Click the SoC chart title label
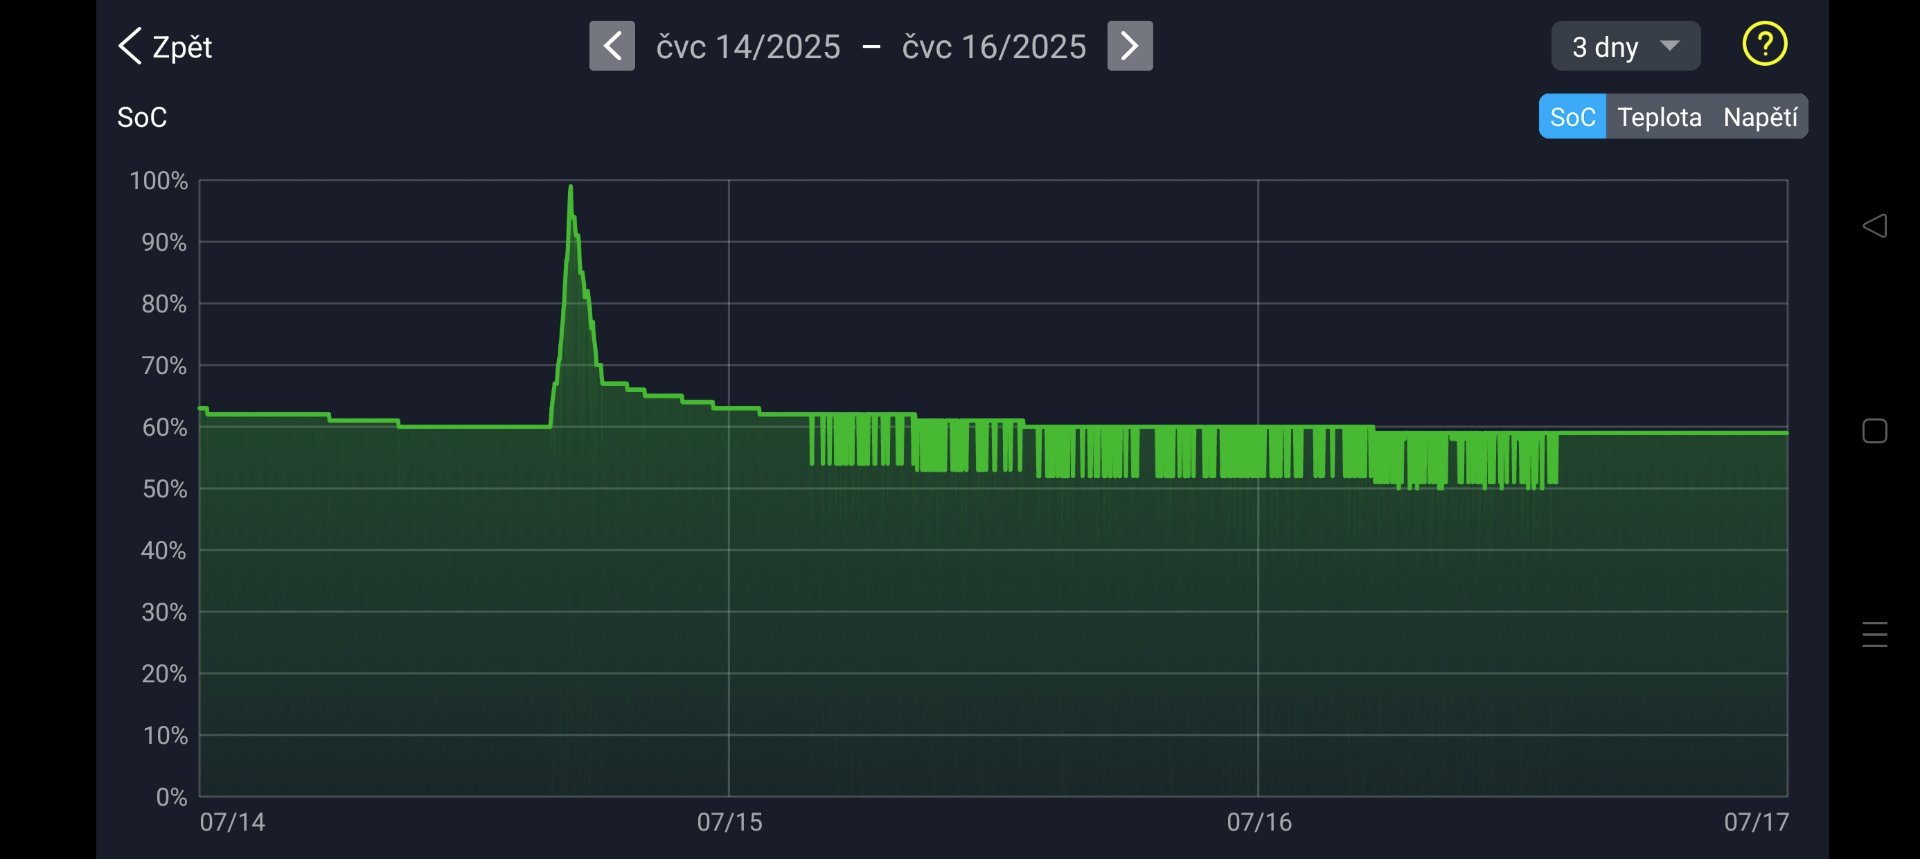This screenshot has width=1920, height=859. (x=142, y=117)
